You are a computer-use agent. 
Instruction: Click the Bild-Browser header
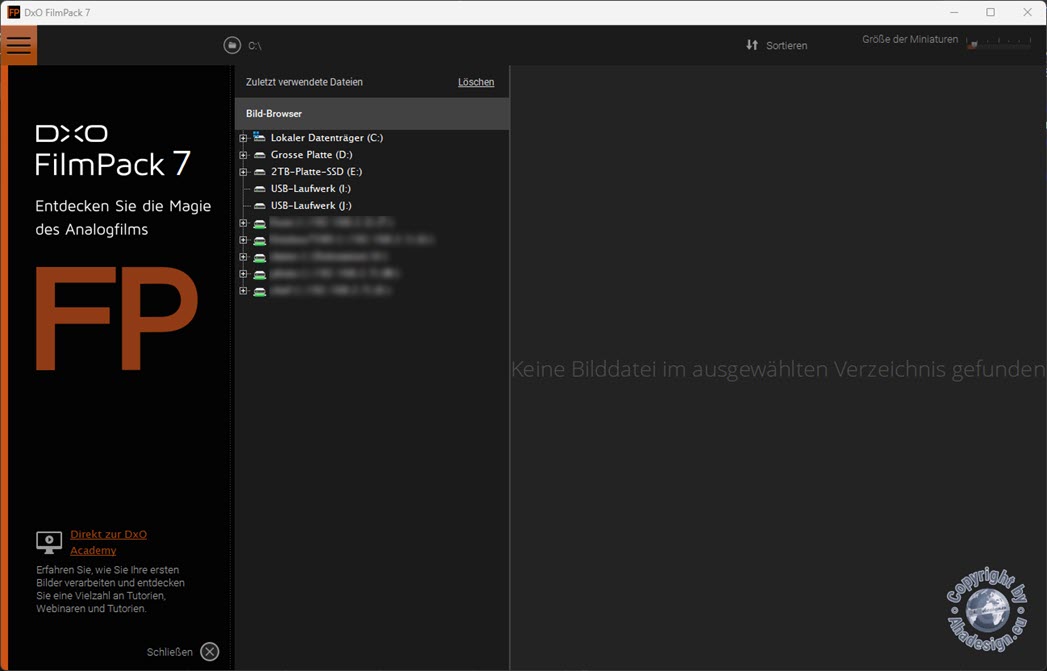(372, 114)
